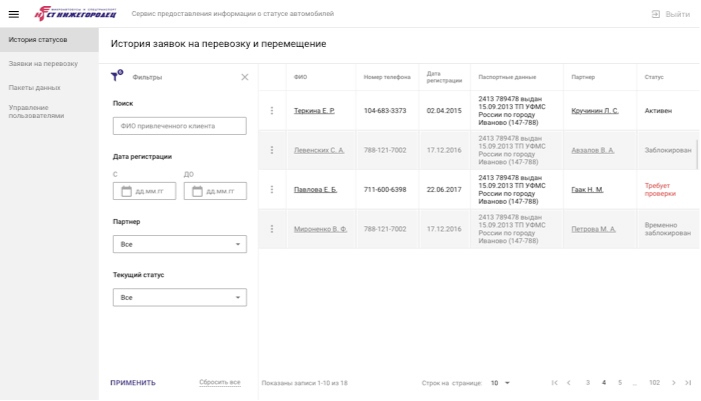Go to next page arrow
Screen dimensions: 701x401
tap(674, 383)
